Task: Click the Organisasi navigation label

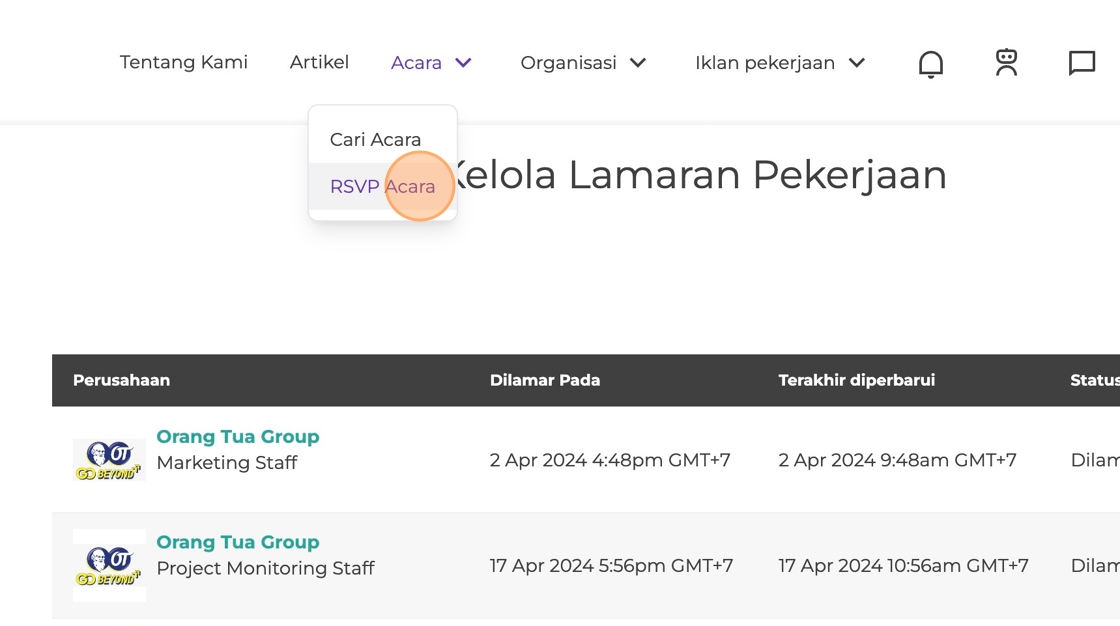Action: [x=568, y=63]
